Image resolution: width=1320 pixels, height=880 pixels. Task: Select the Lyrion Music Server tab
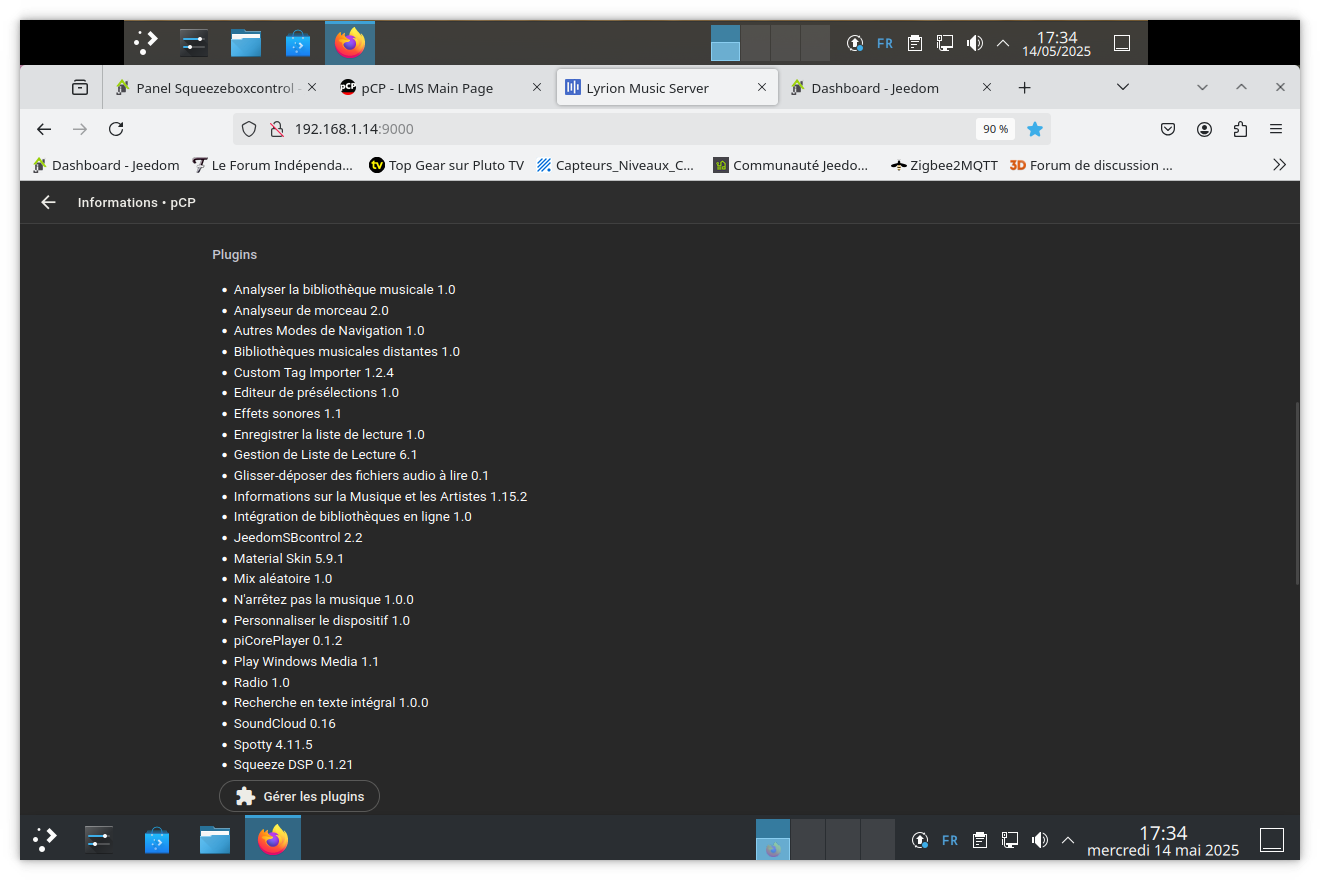click(666, 88)
